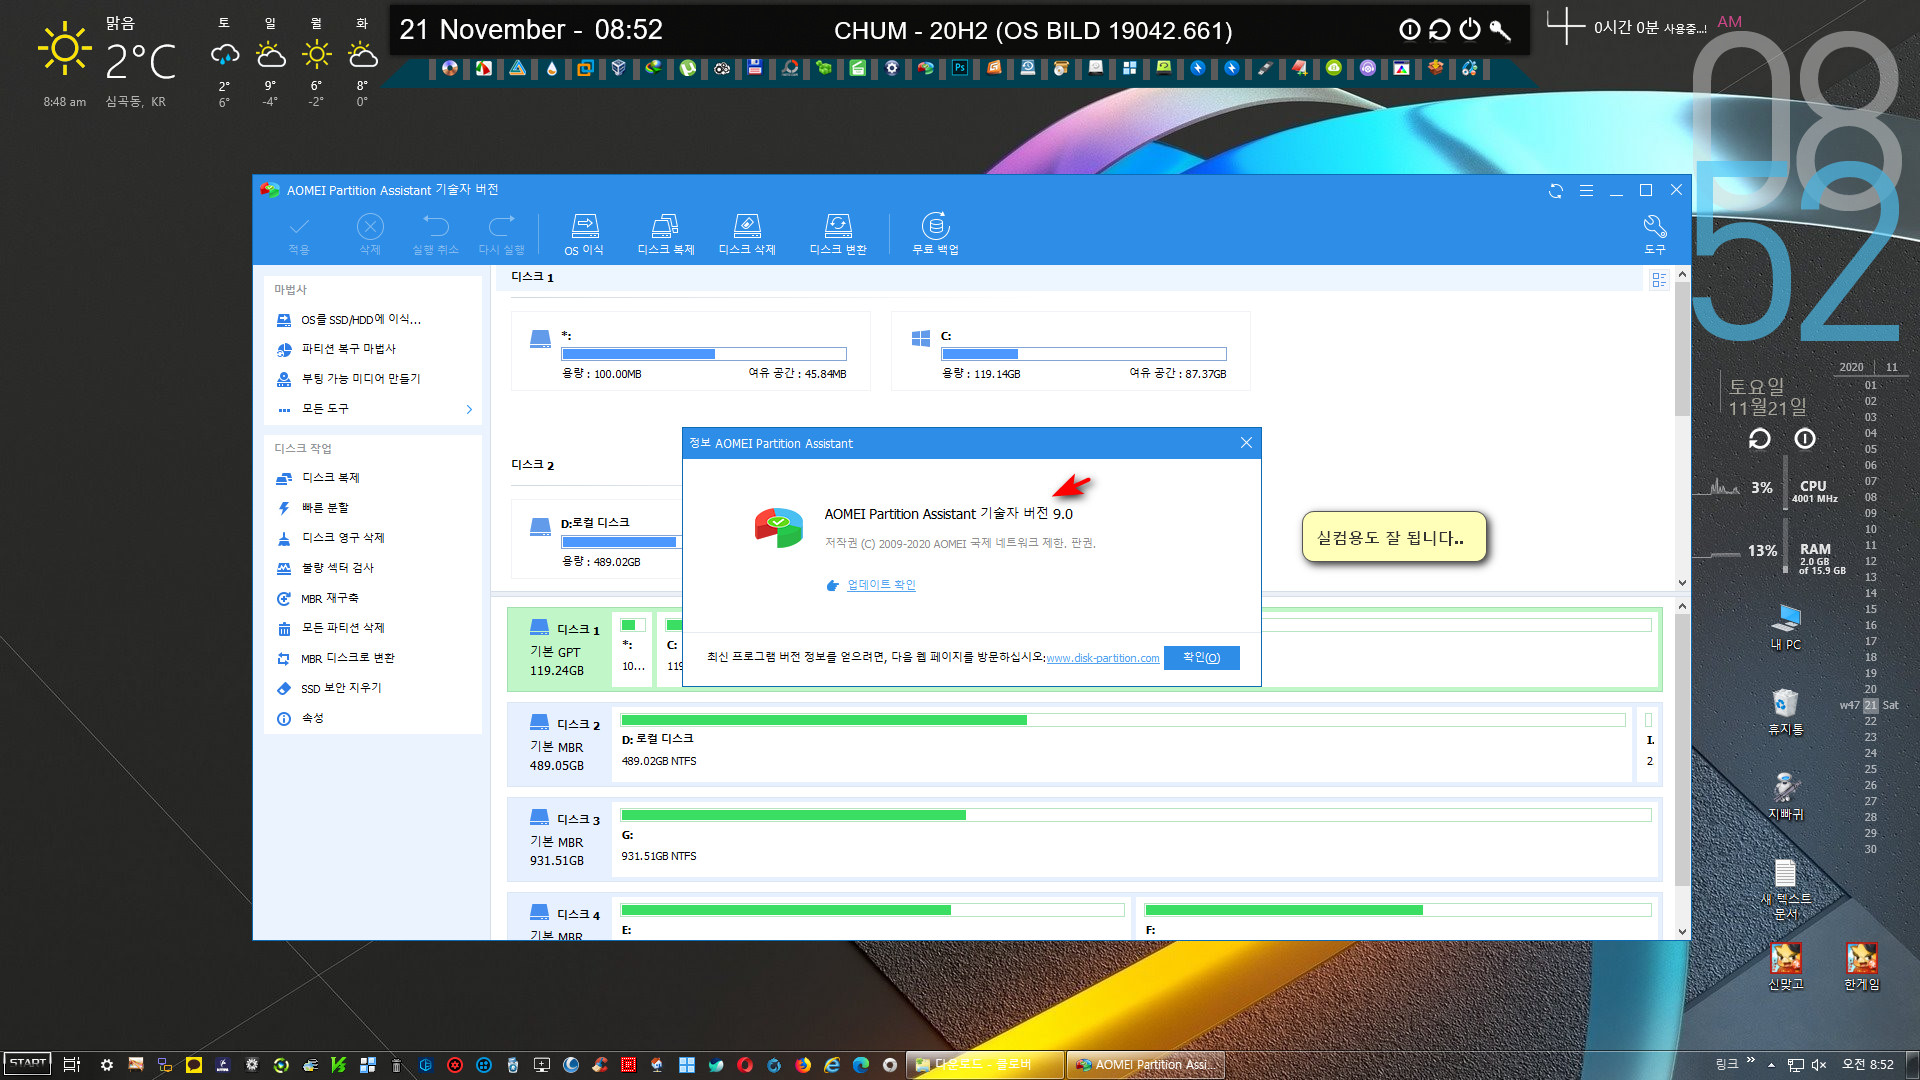Viewport: 1920px width, 1080px height.
Task: Select the E: partition bar in 디스크 4
Action: pos(872,919)
